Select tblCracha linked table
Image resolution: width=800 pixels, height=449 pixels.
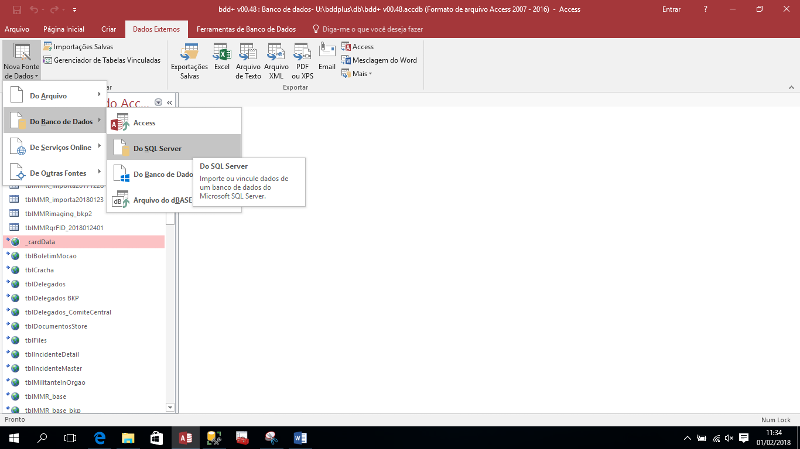[x=84, y=270]
